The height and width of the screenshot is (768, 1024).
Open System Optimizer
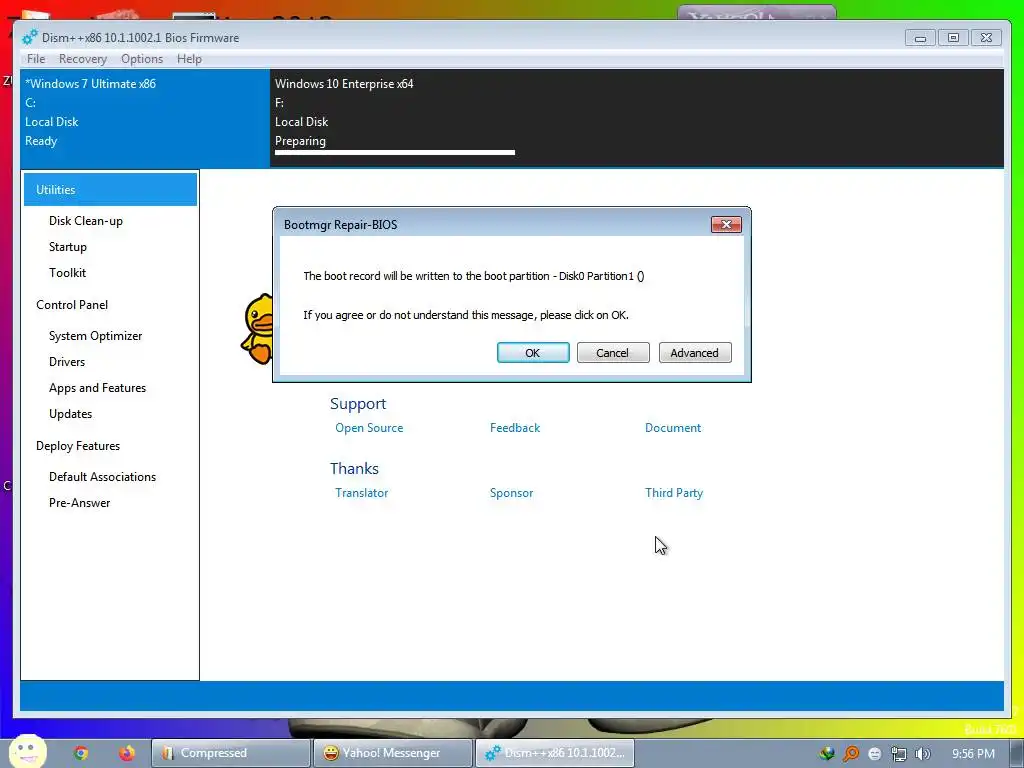(95, 336)
